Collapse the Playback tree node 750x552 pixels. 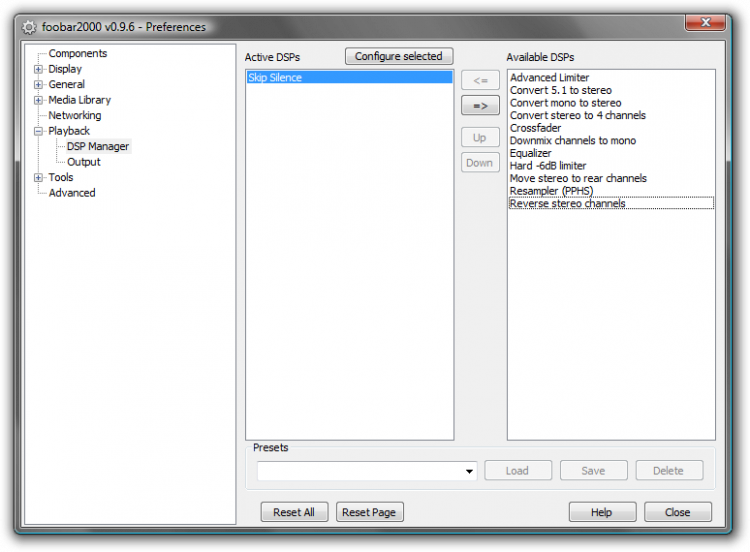(38, 131)
